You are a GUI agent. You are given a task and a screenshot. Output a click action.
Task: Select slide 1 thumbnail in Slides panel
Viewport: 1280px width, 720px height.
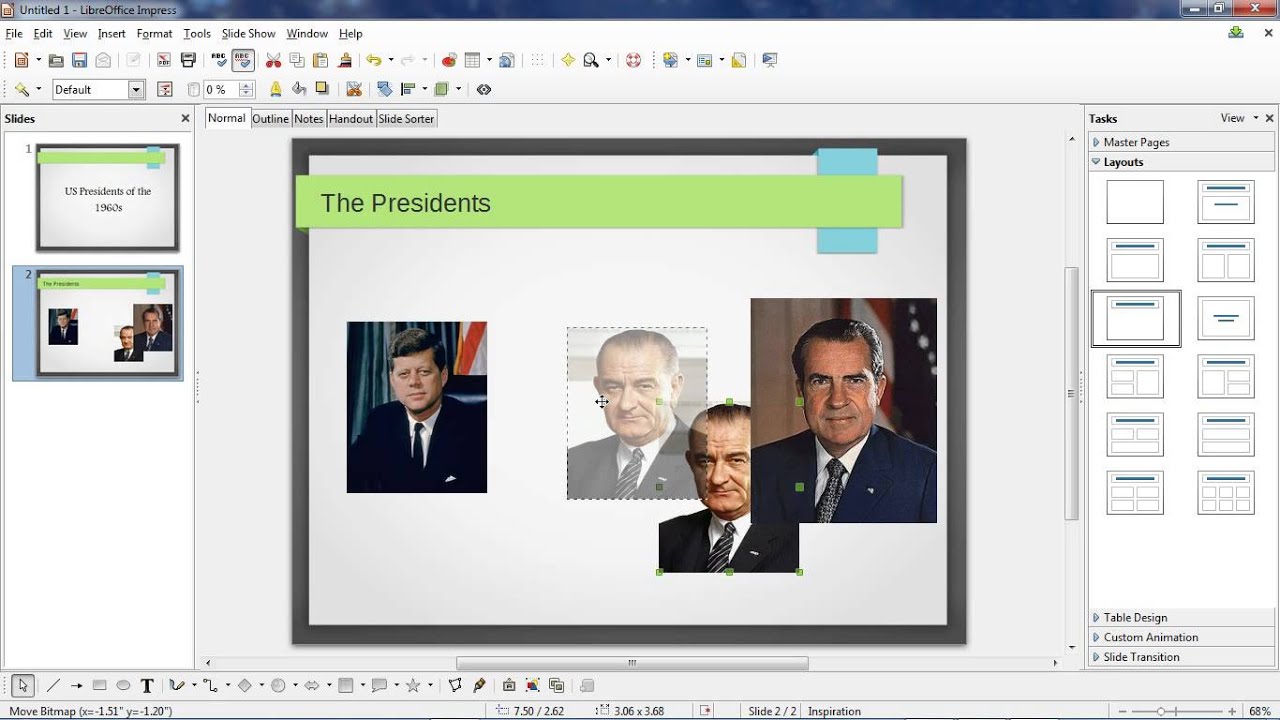[108, 197]
